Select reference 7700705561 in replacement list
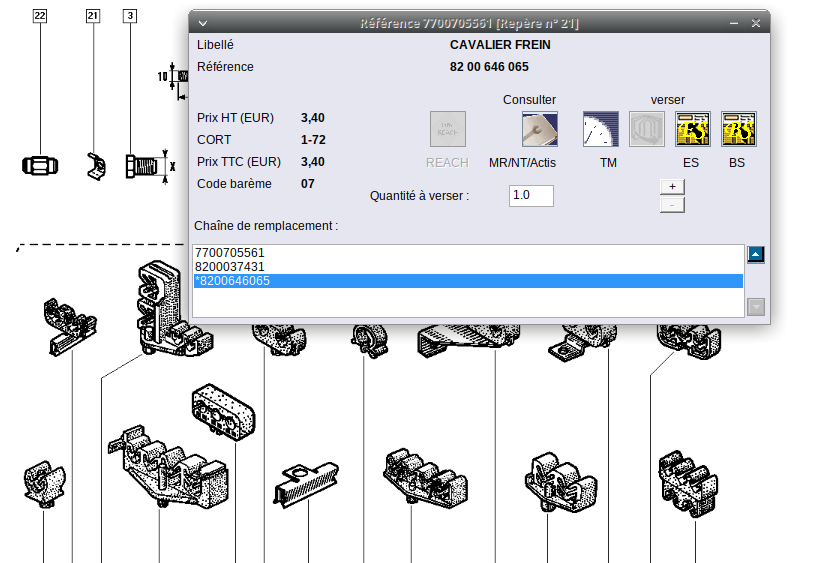Viewport: 831px width, 563px height. 230,253
